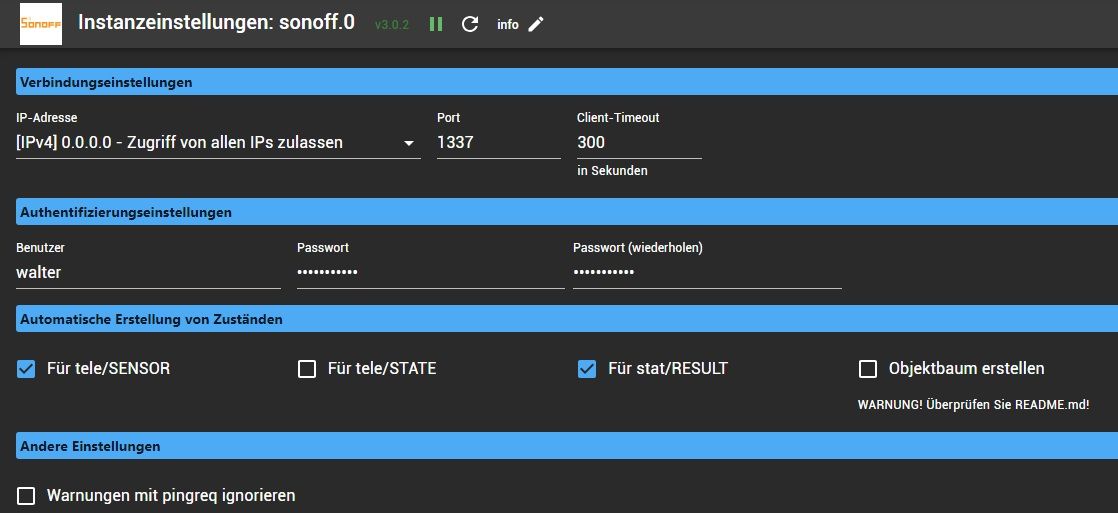The image size is (1118, 513).
Task: Edit instance info with pencil icon
Action: click(x=535, y=24)
